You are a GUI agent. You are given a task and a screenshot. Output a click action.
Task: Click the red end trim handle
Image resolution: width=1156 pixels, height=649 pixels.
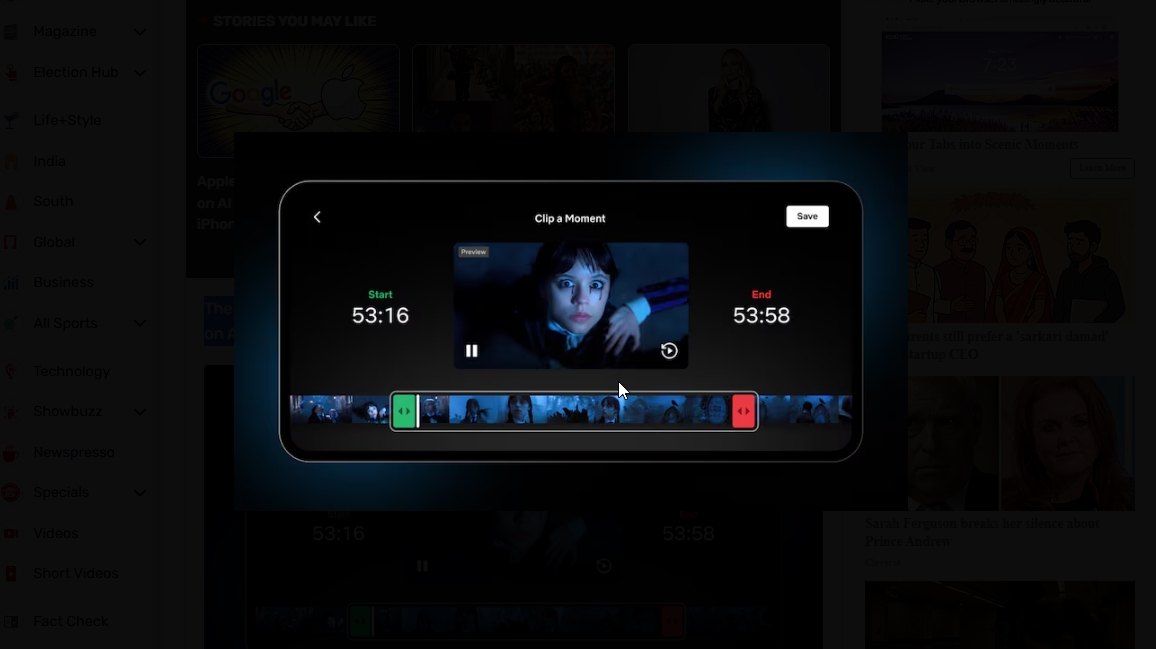coord(743,411)
